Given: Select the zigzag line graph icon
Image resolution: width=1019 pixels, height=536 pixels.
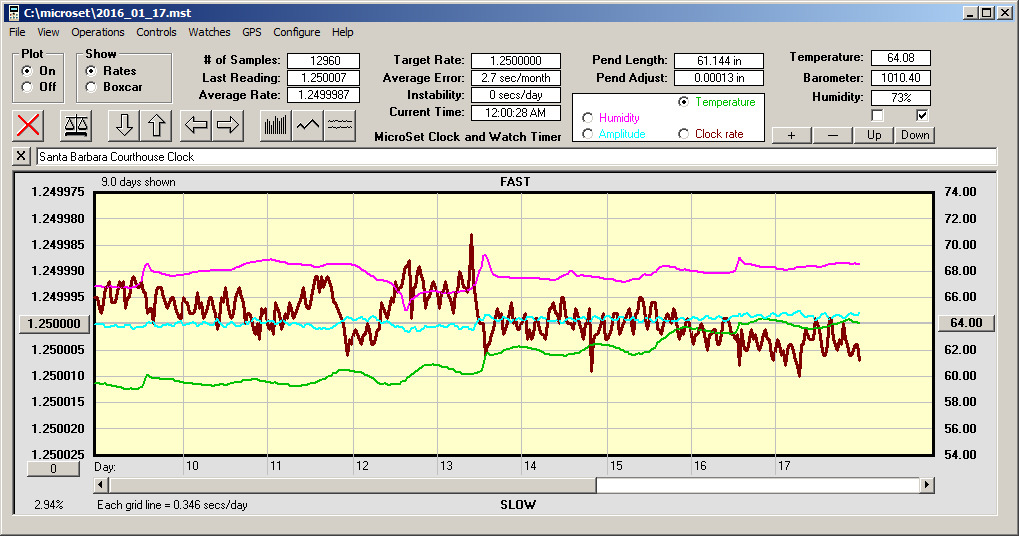Looking at the screenshot, I should (x=308, y=125).
